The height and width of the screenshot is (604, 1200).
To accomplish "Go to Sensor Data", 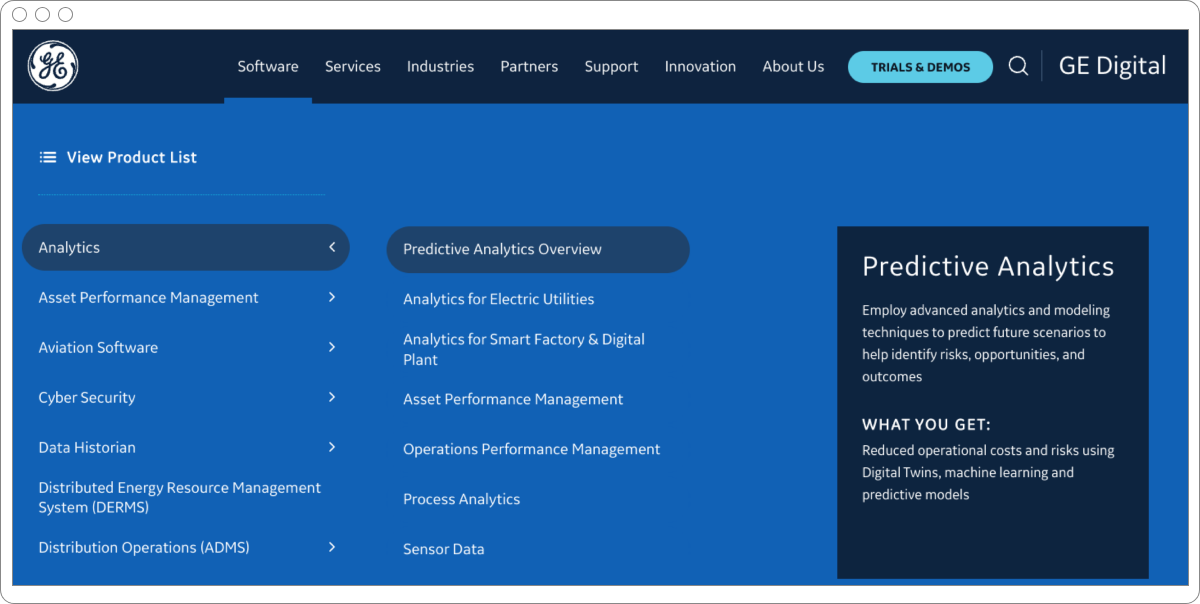I will click(443, 549).
